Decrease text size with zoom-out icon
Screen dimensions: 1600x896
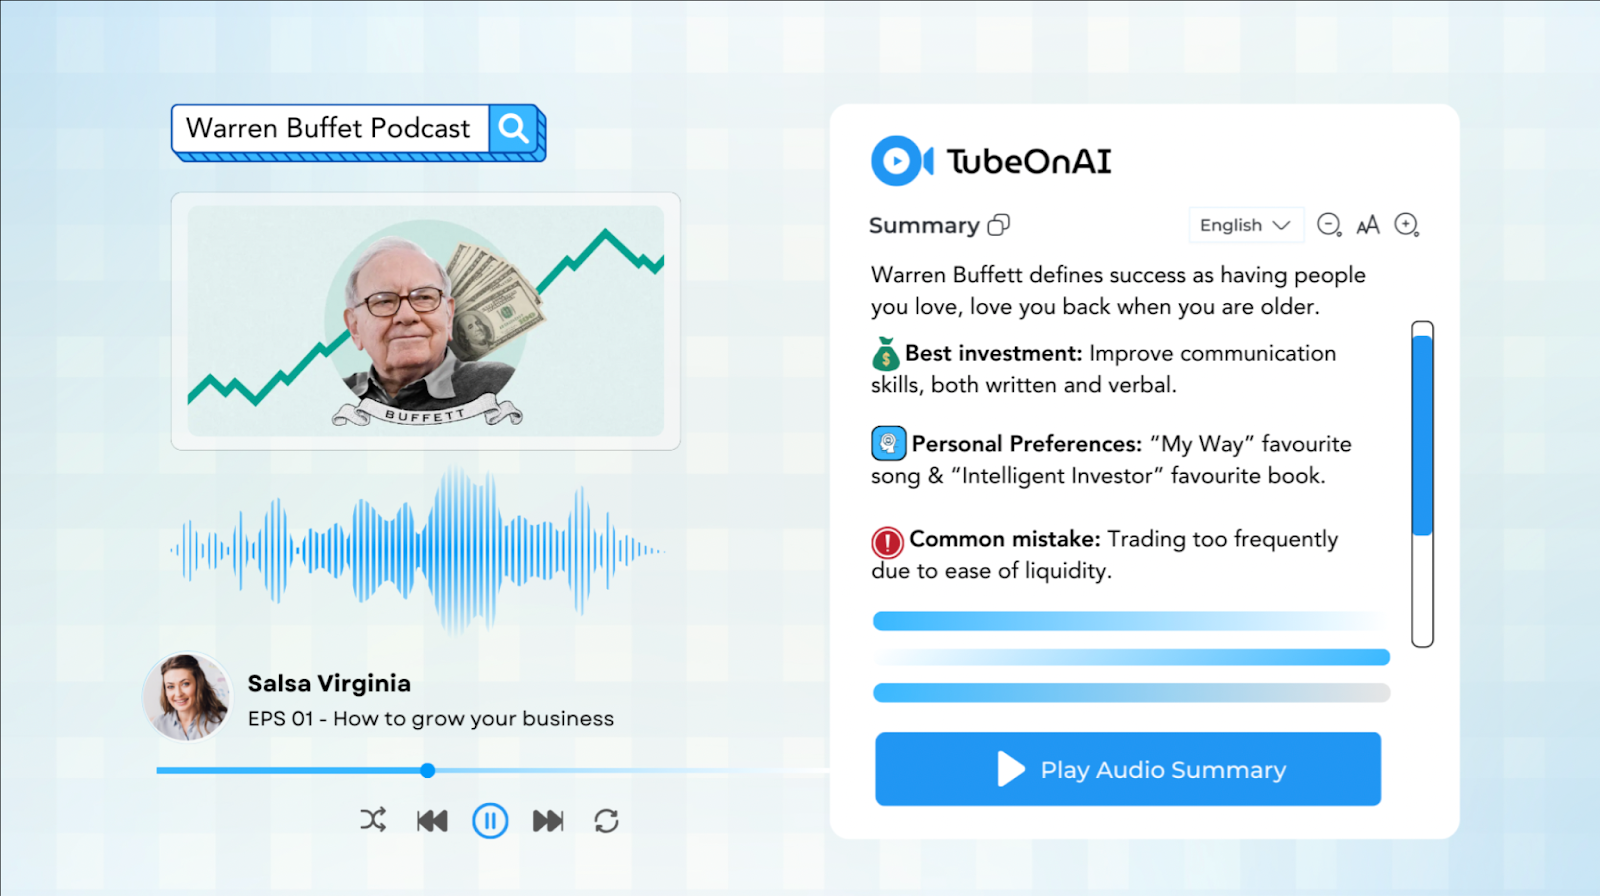[x=1329, y=225]
